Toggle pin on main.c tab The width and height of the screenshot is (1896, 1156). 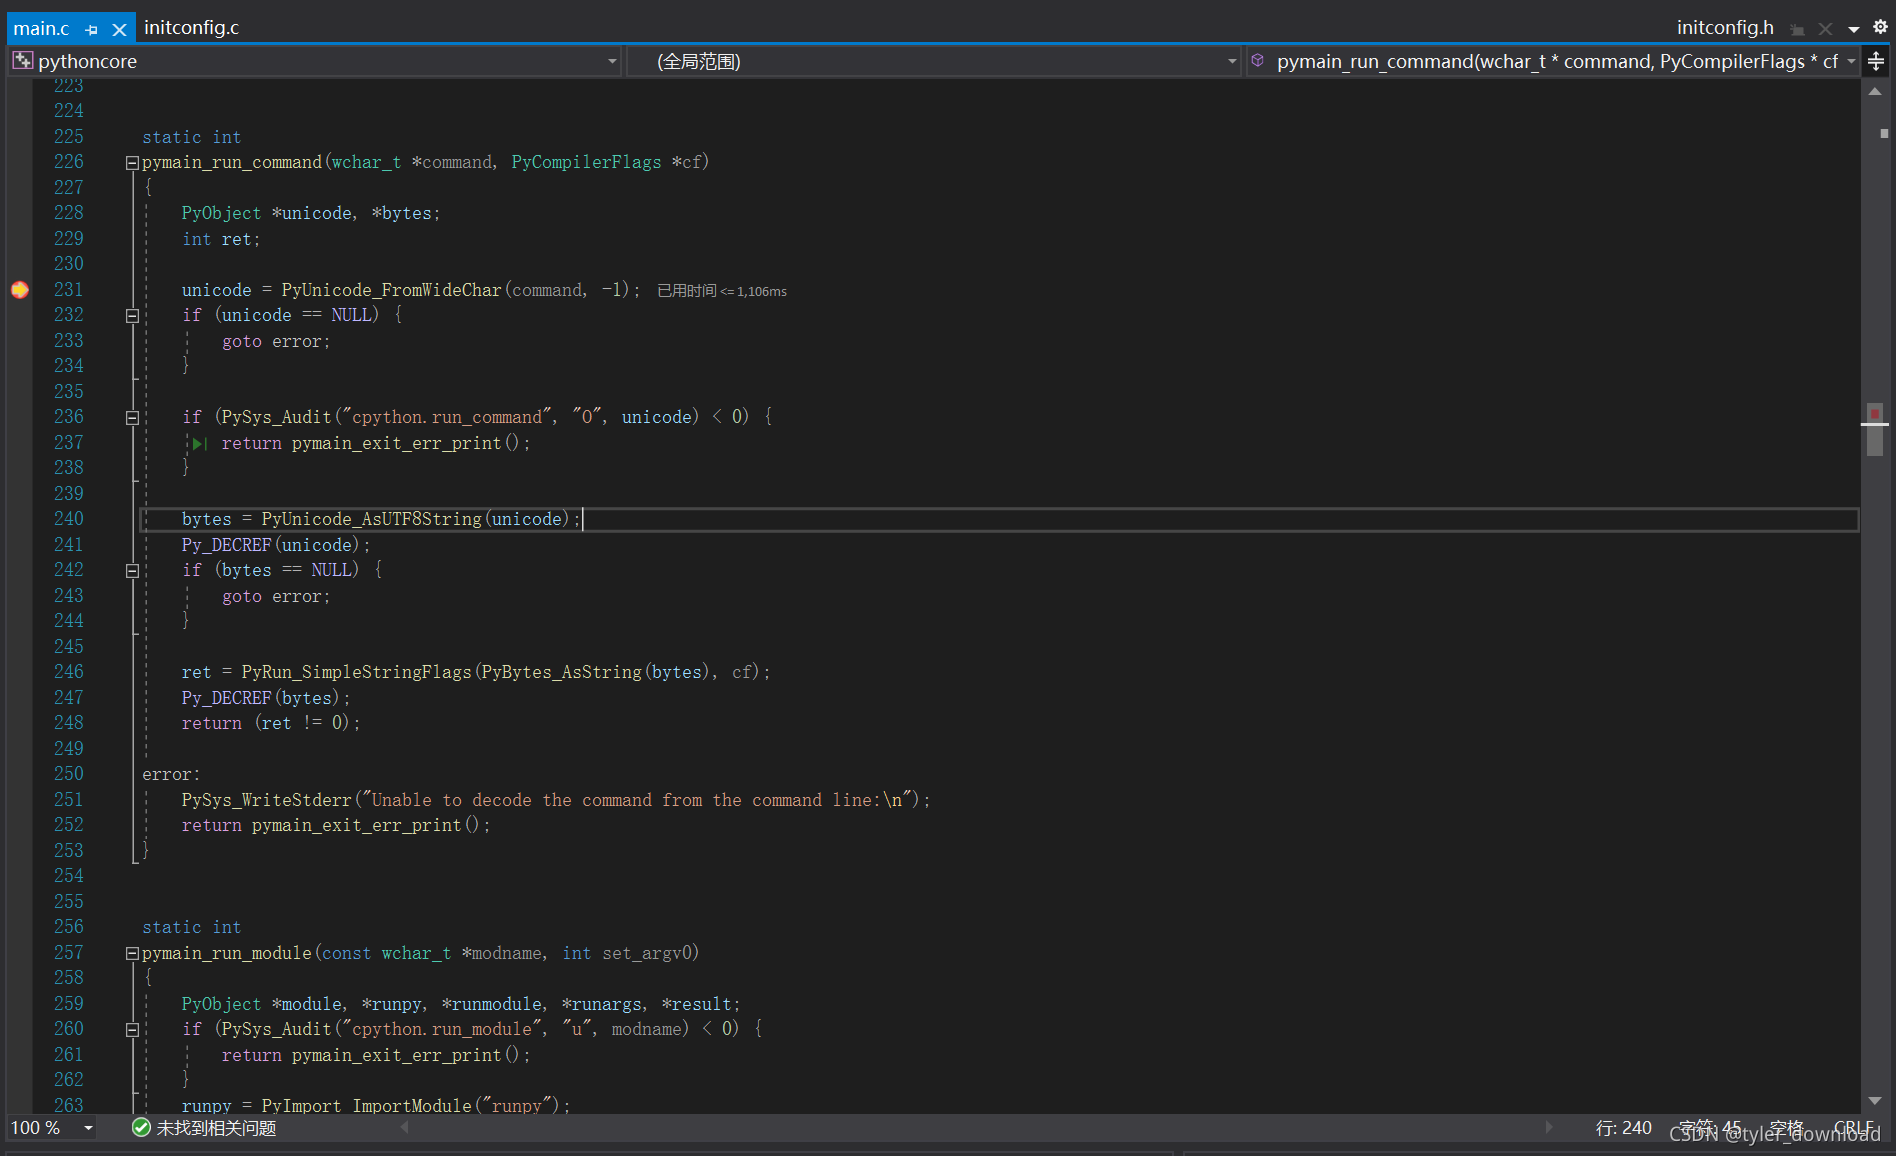click(92, 30)
